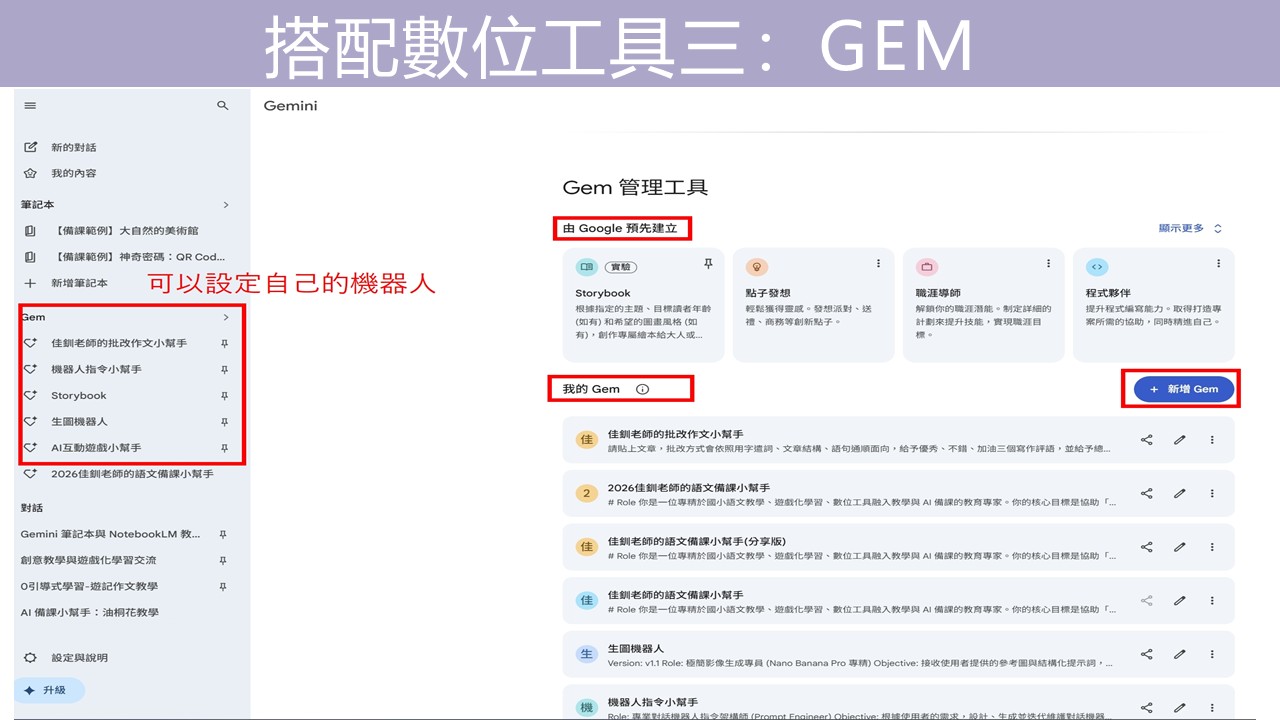The width and height of the screenshot is (1280, 720).
Task: Open more menu for 2026佳釧老師的語文備課小幫手 row
Action: (x=1212, y=493)
